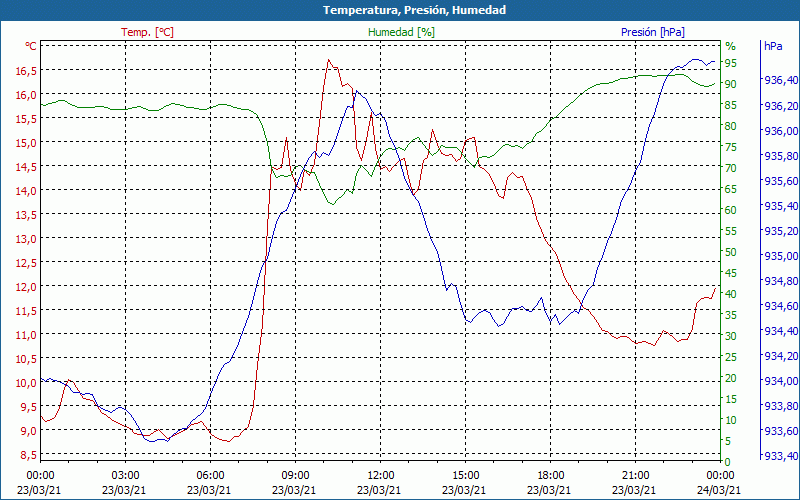
Task: Click the 95 humidity axis value
Action: (x=731, y=63)
